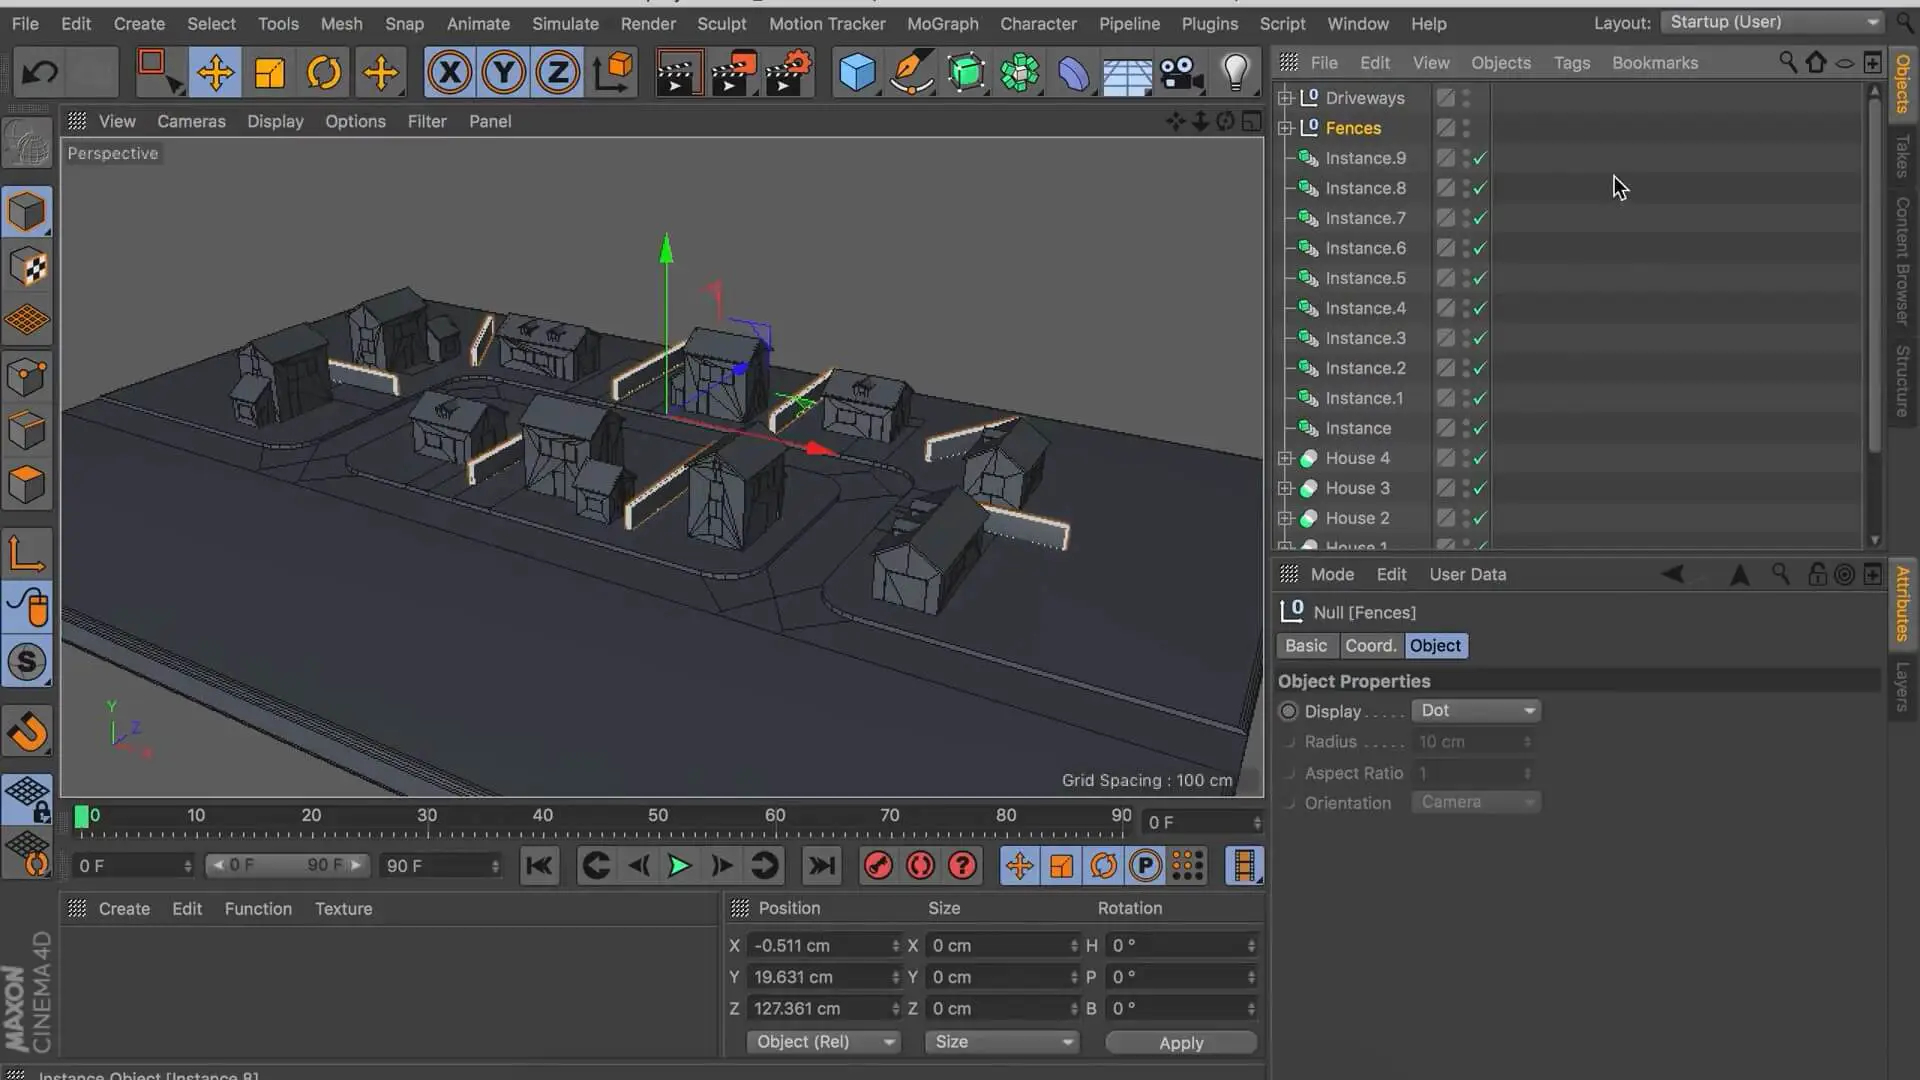
Task: Add a Light object
Action: pos(1236,72)
